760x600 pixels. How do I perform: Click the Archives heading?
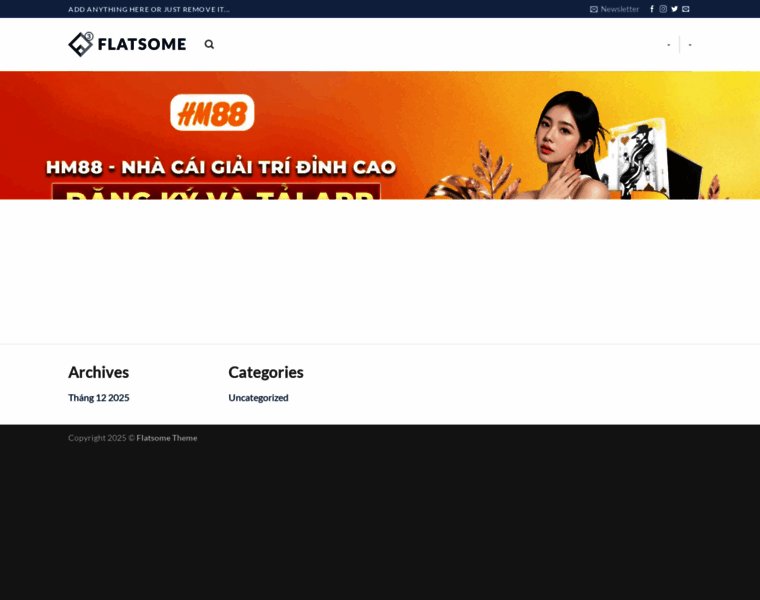tap(98, 372)
